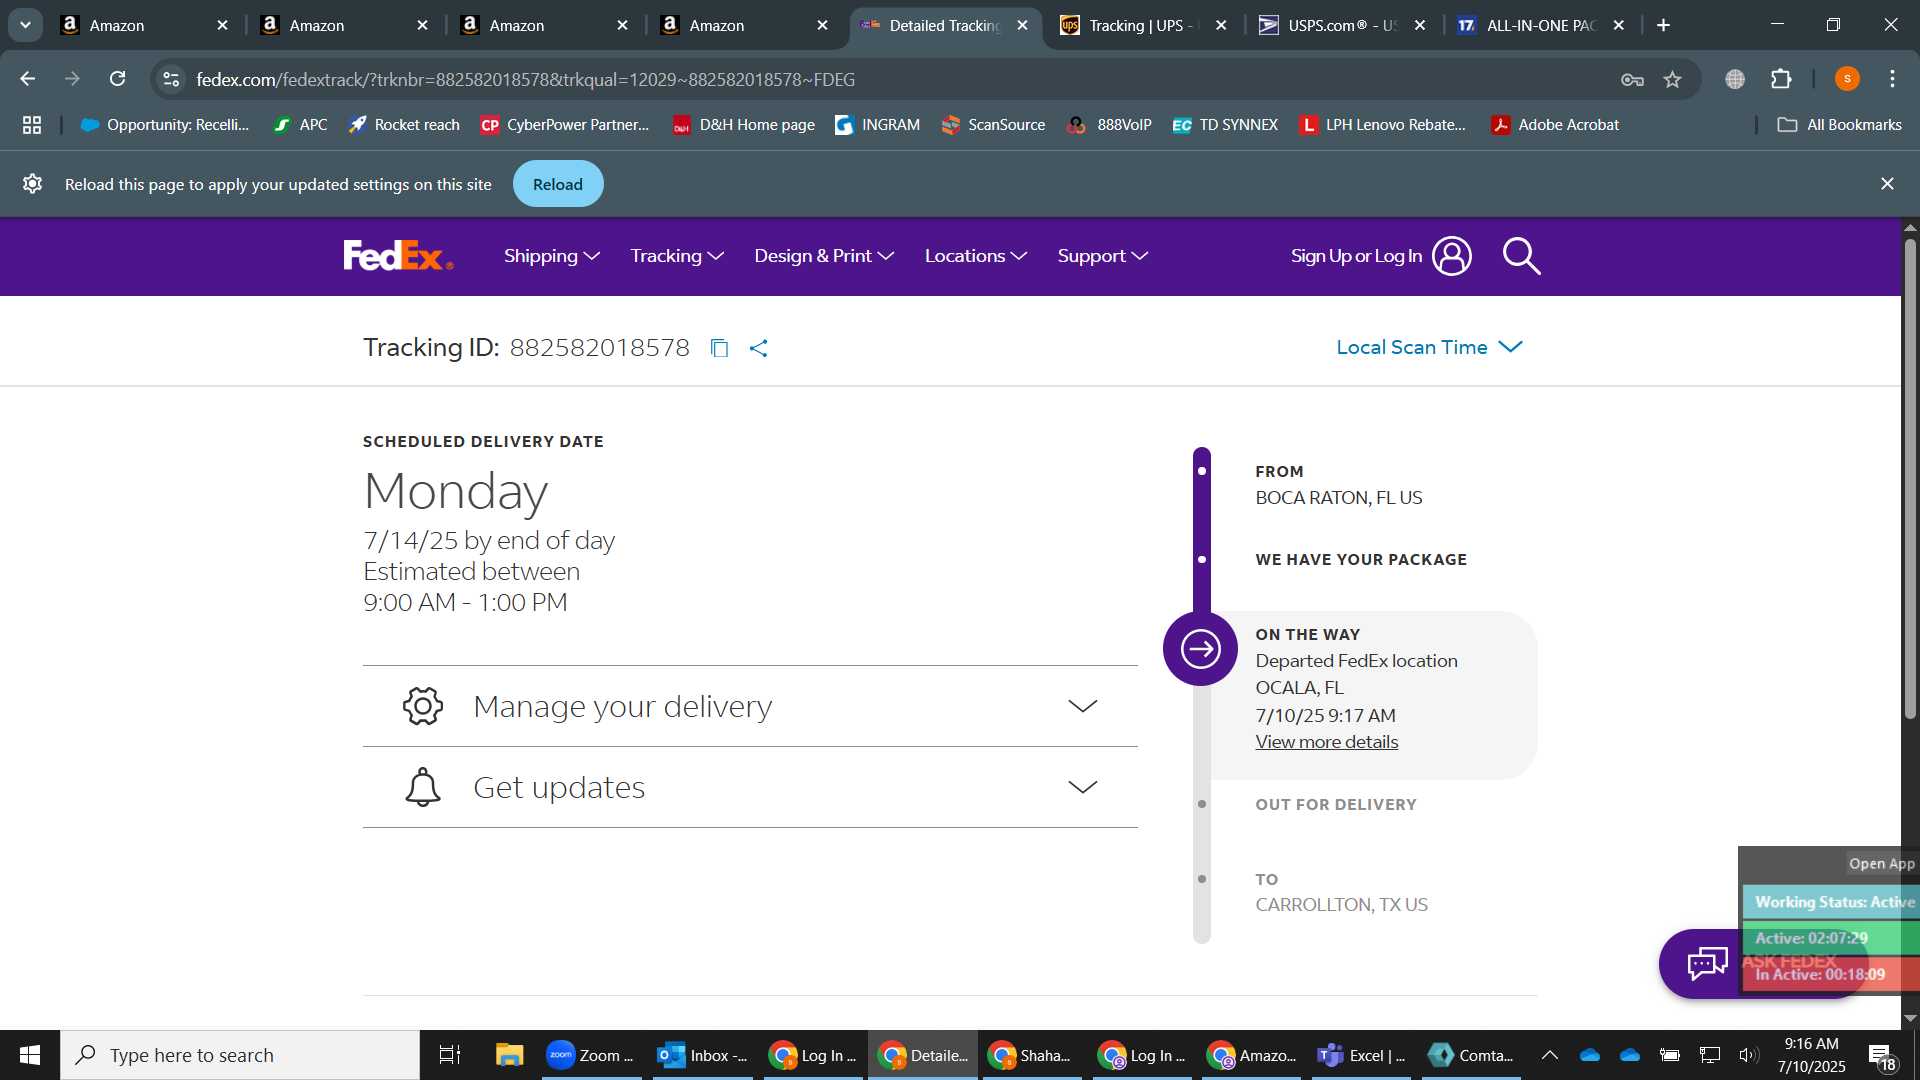The width and height of the screenshot is (1920, 1080).
Task: Click the page vertical scrollbar
Action: coord(1910,480)
